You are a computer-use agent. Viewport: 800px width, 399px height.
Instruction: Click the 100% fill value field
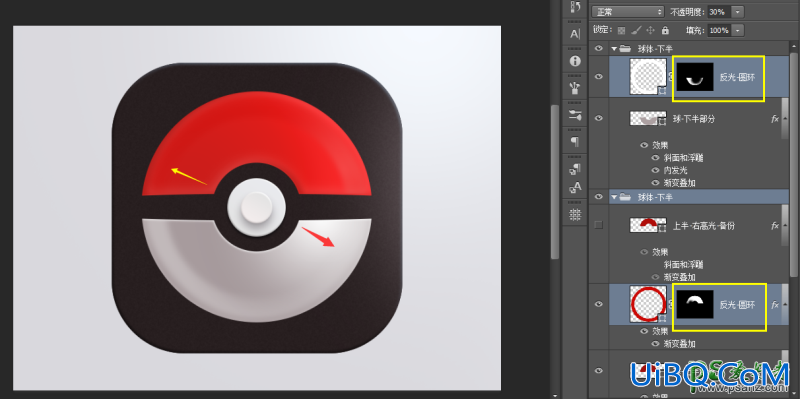click(720, 30)
